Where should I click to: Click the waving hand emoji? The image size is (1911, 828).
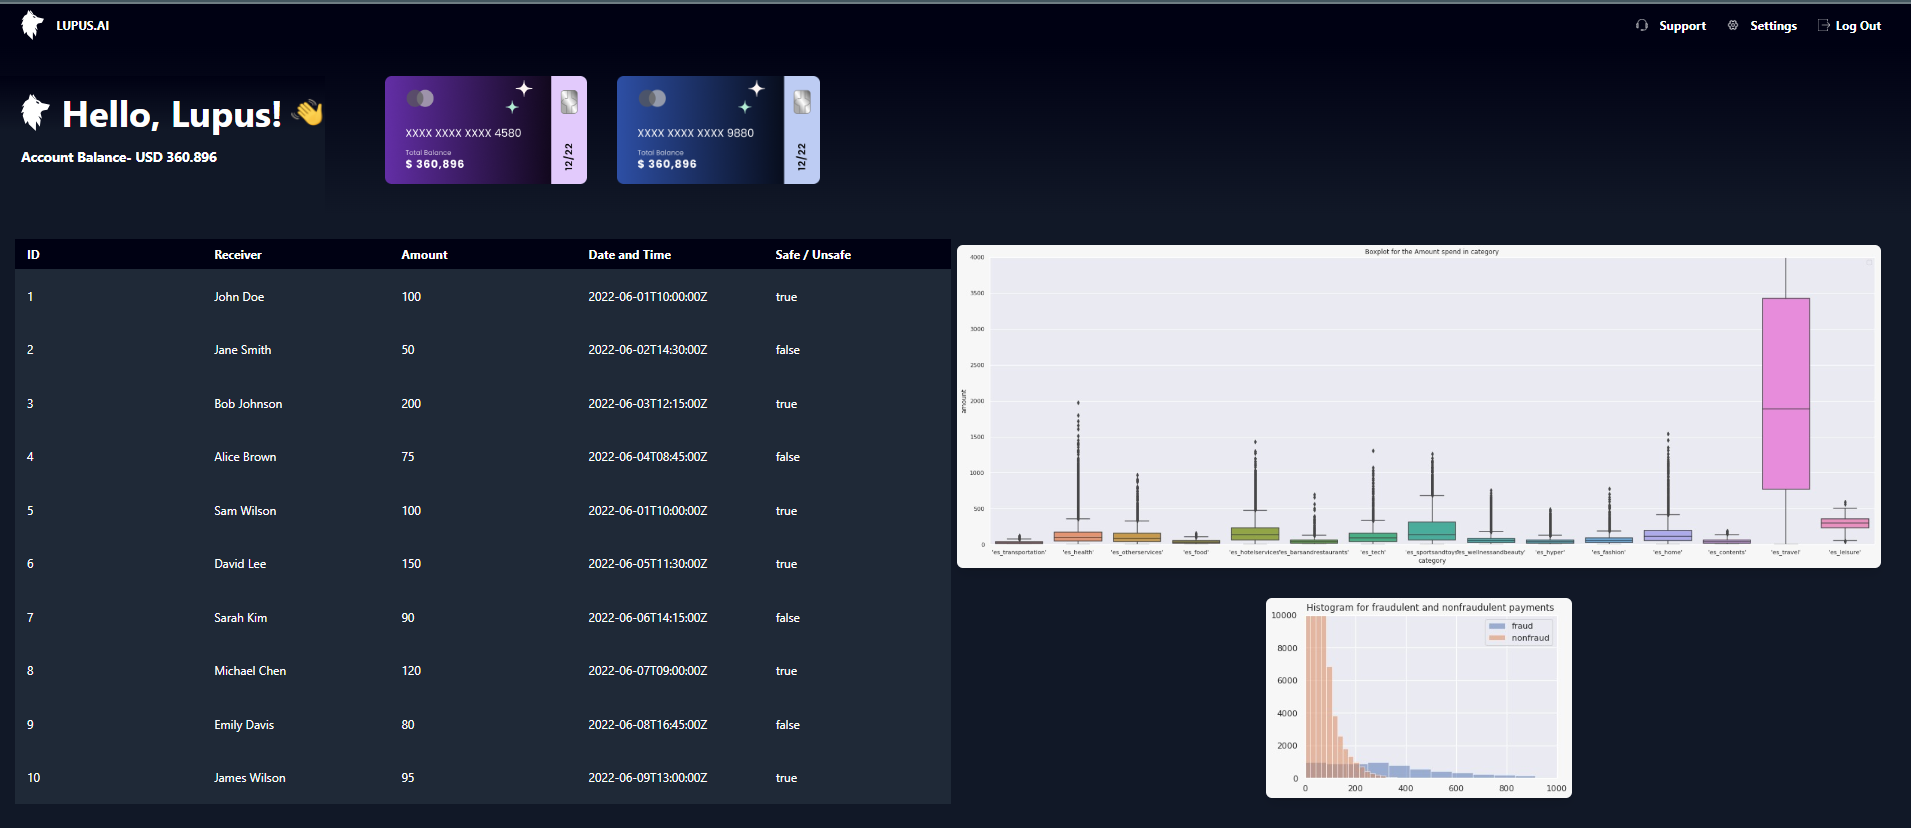308,113
